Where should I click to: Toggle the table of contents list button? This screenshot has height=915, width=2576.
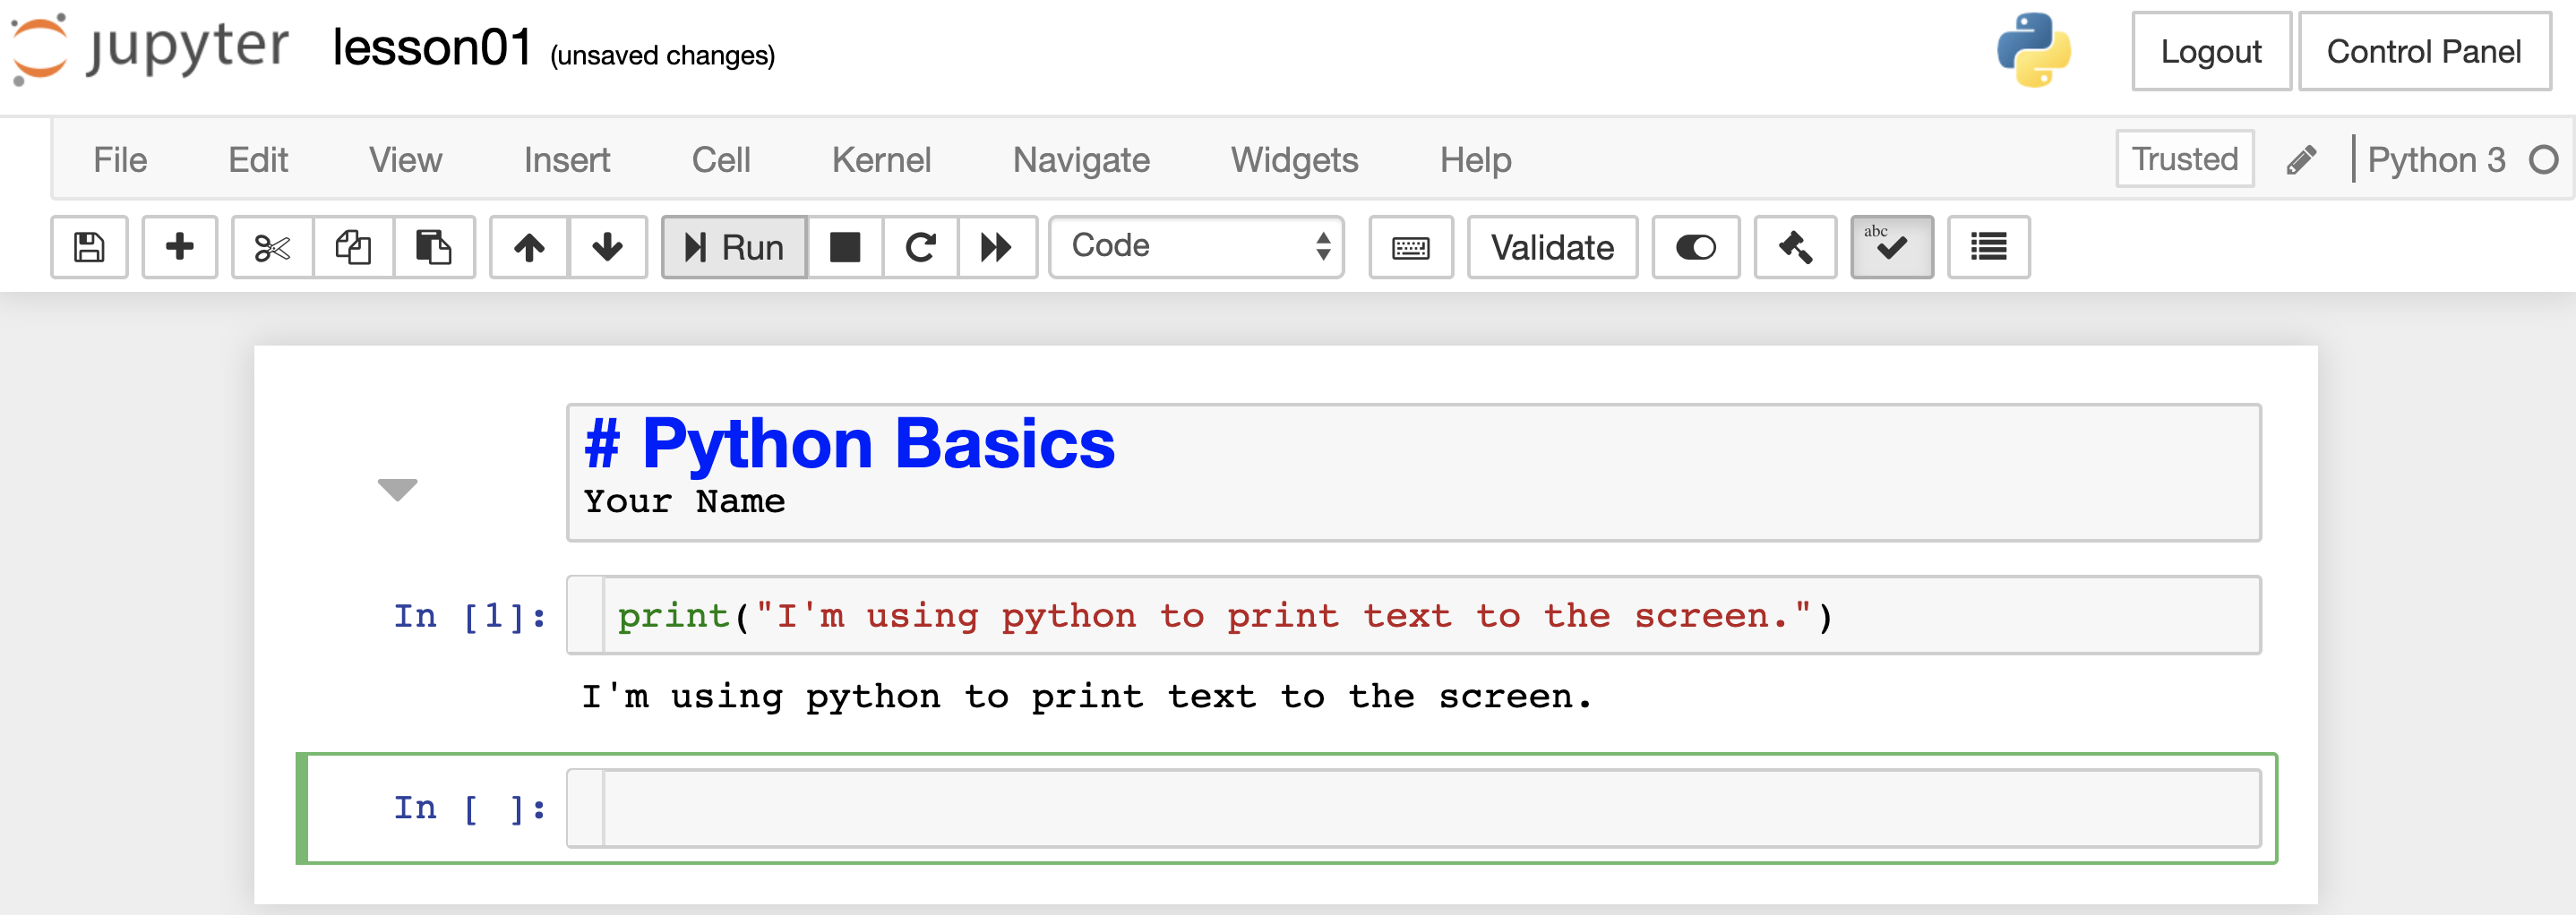pyautogui.click(x=1988, y=247)
